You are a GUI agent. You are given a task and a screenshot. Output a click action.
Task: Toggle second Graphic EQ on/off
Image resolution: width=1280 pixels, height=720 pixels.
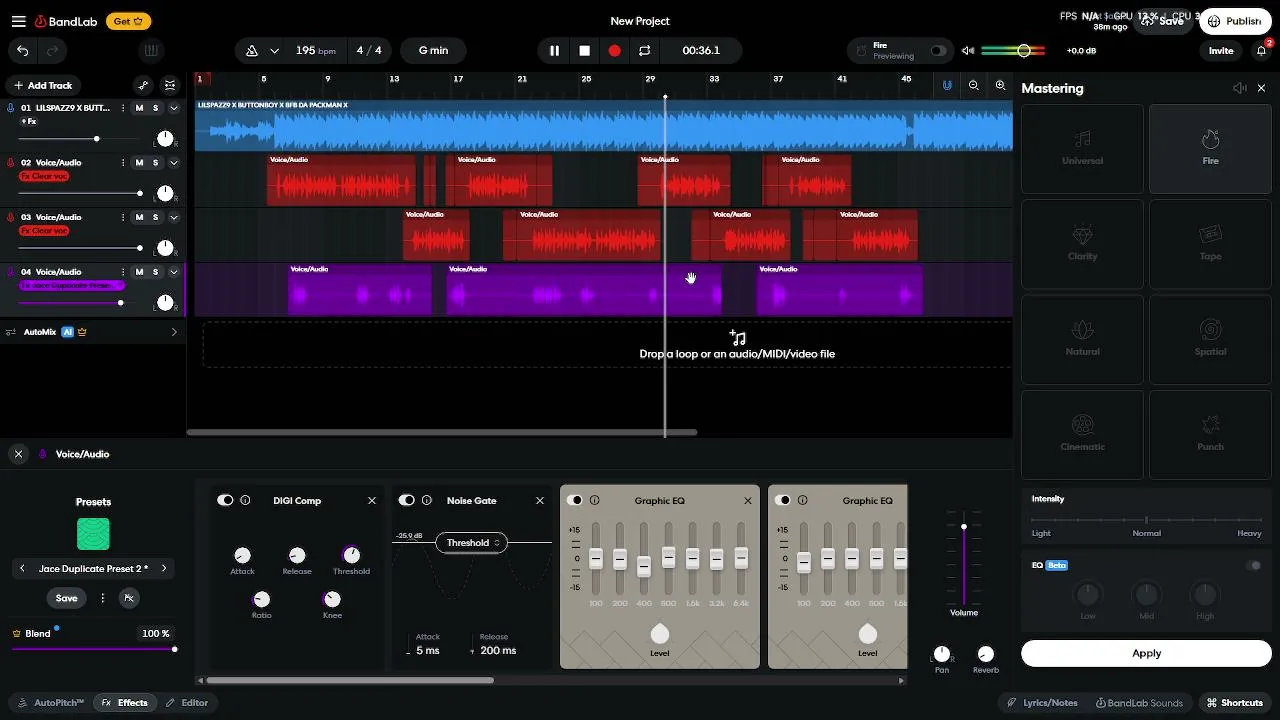[x=782, y=501]
